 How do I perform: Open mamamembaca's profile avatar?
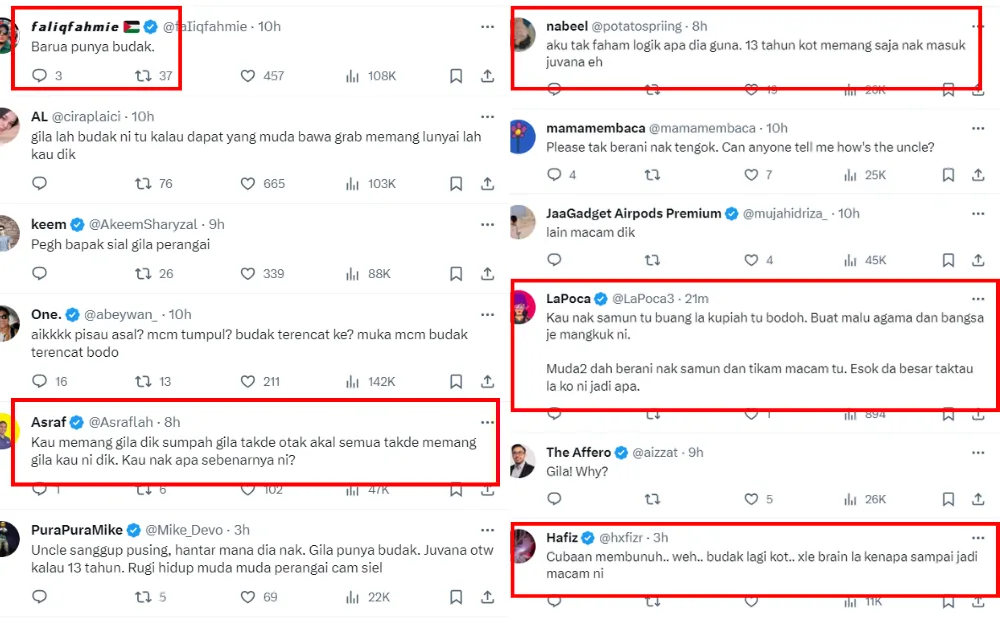pos(521,136)
